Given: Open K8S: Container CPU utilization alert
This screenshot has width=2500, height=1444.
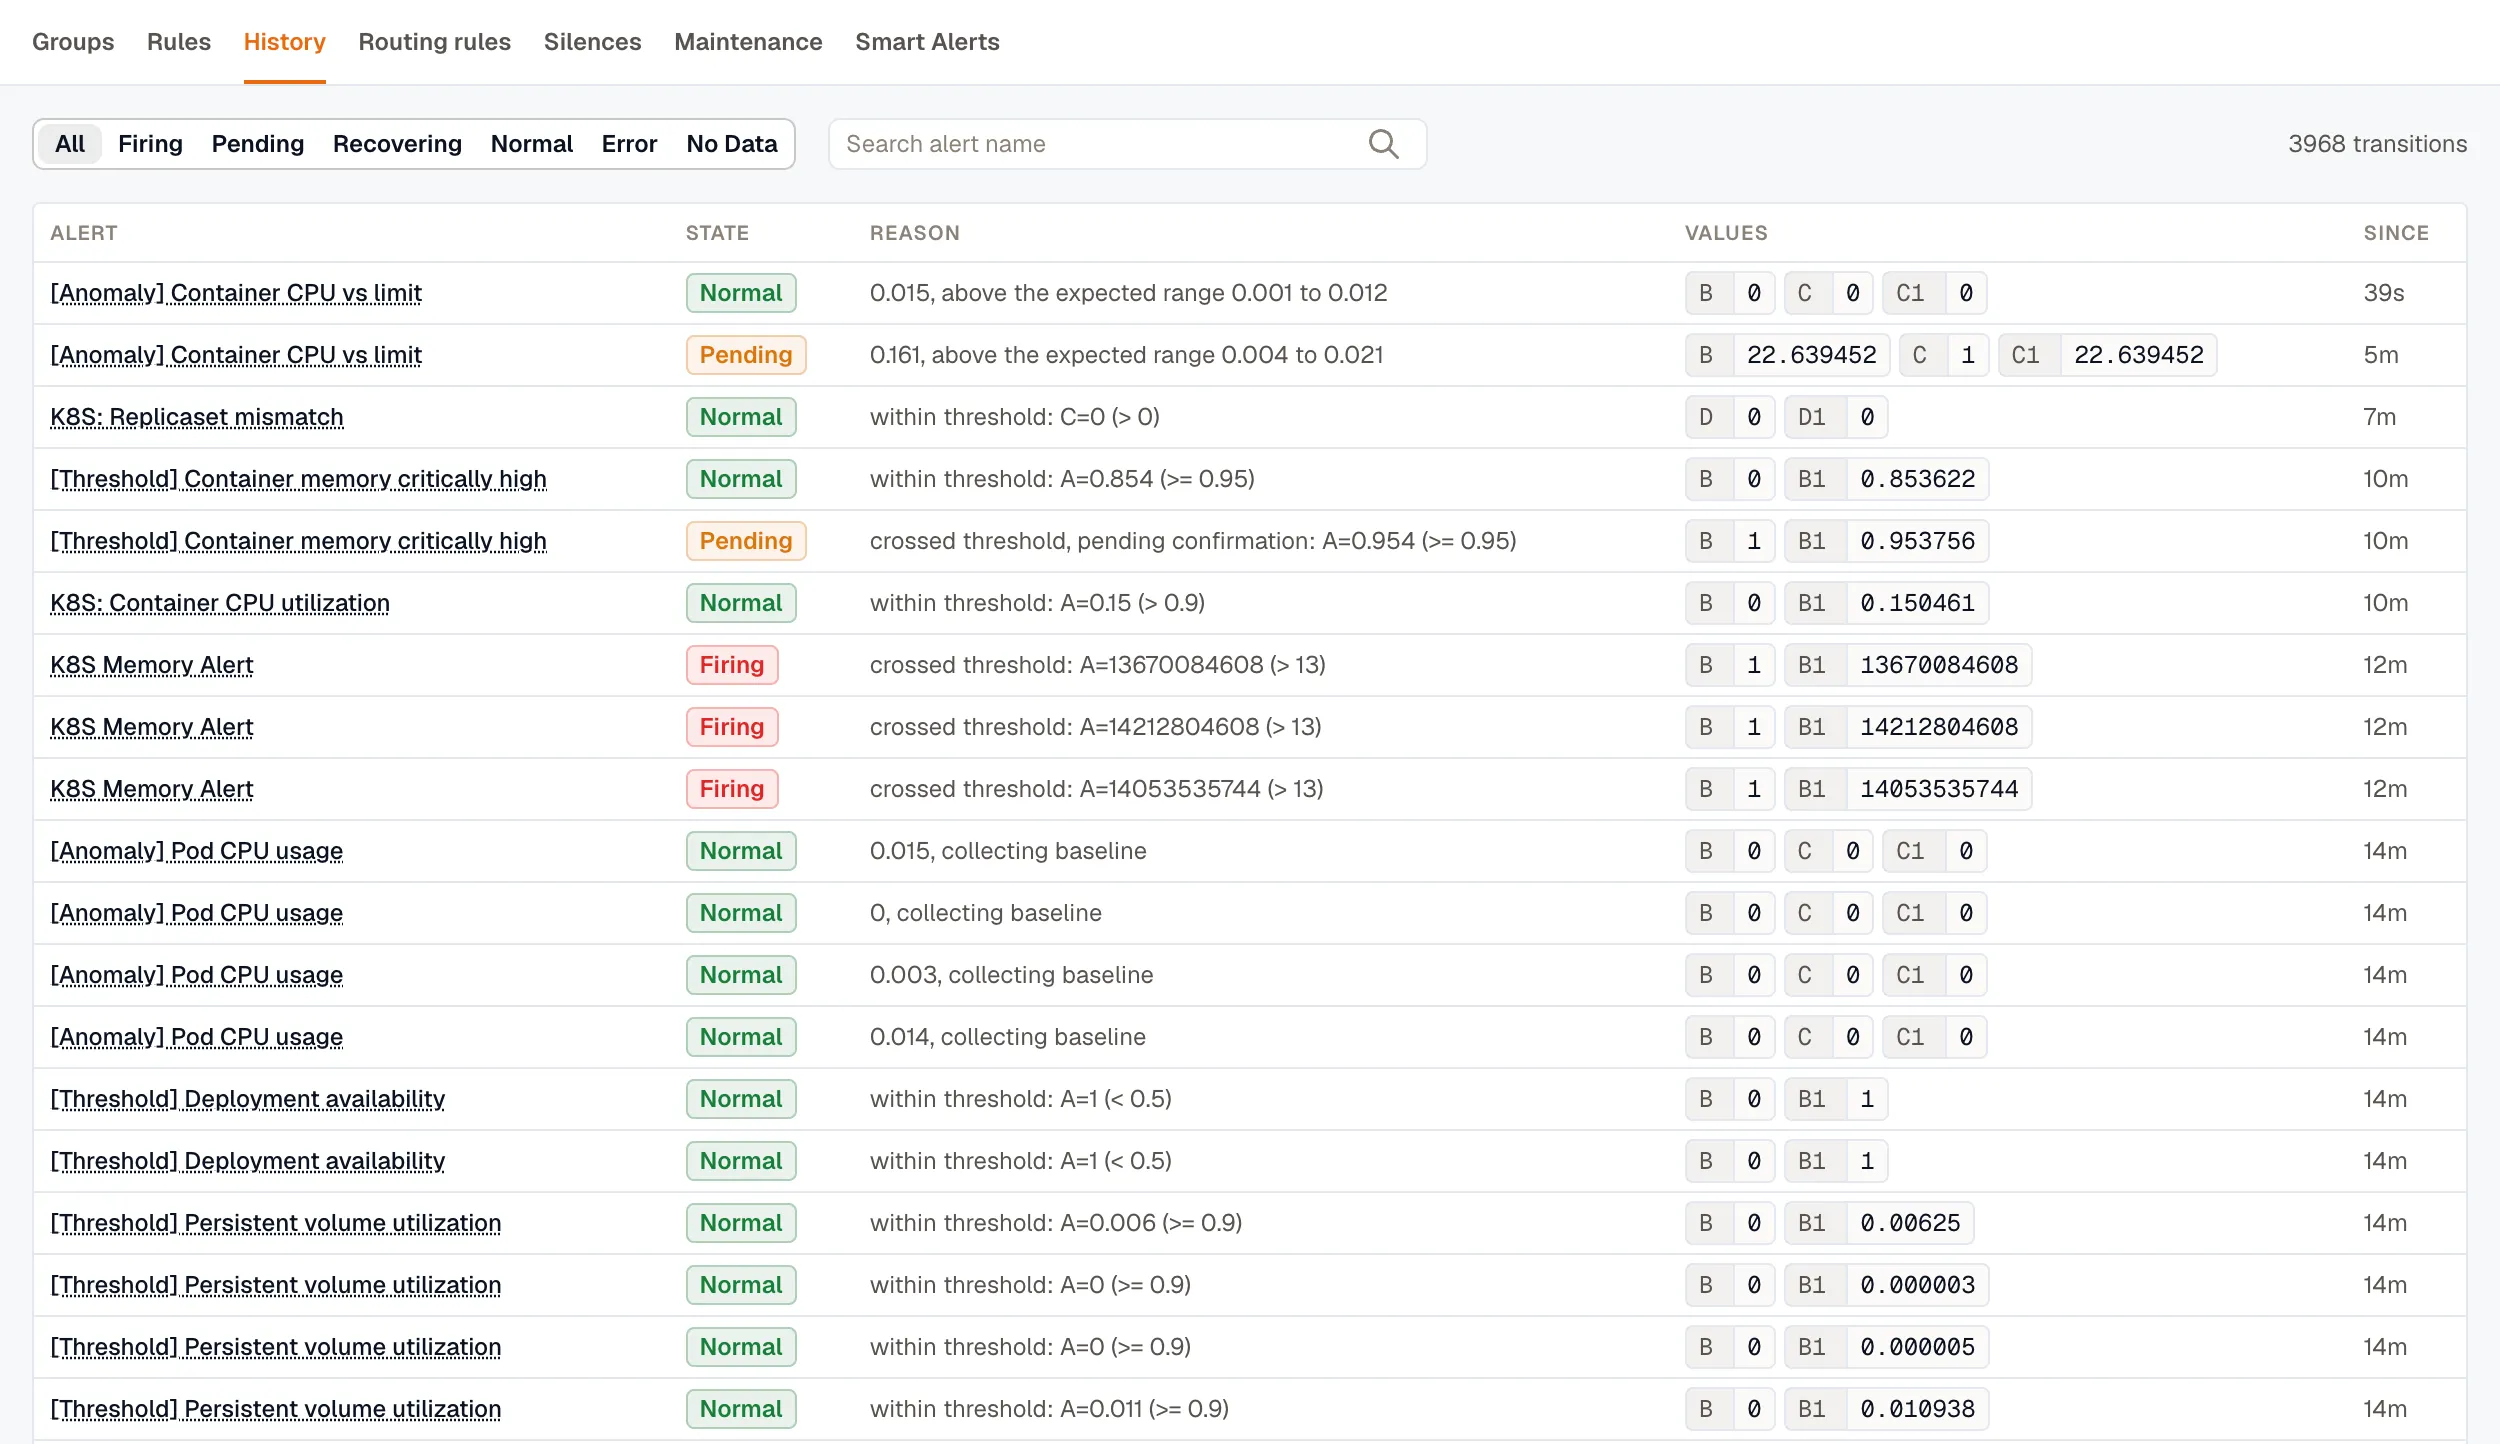Looking at the screenshot, I should (220, 603).
